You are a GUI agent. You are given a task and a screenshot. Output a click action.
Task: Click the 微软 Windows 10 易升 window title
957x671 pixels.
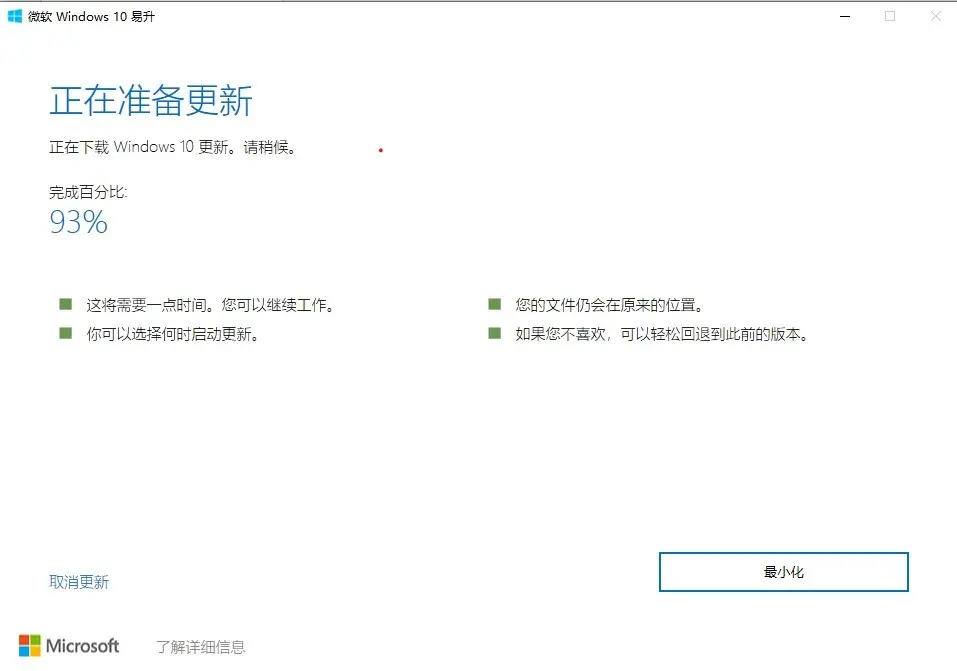tap(92, 17)
